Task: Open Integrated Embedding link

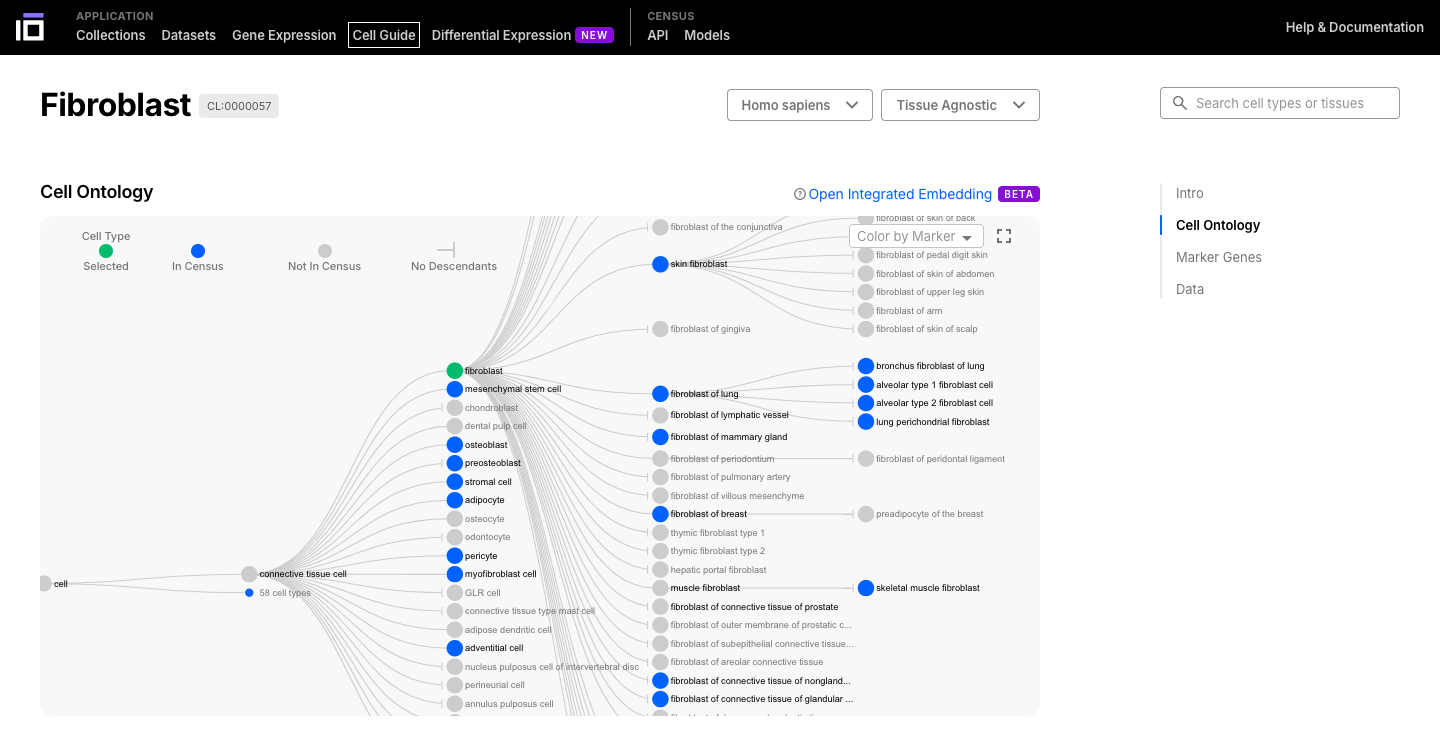Action: coord(899,194)
